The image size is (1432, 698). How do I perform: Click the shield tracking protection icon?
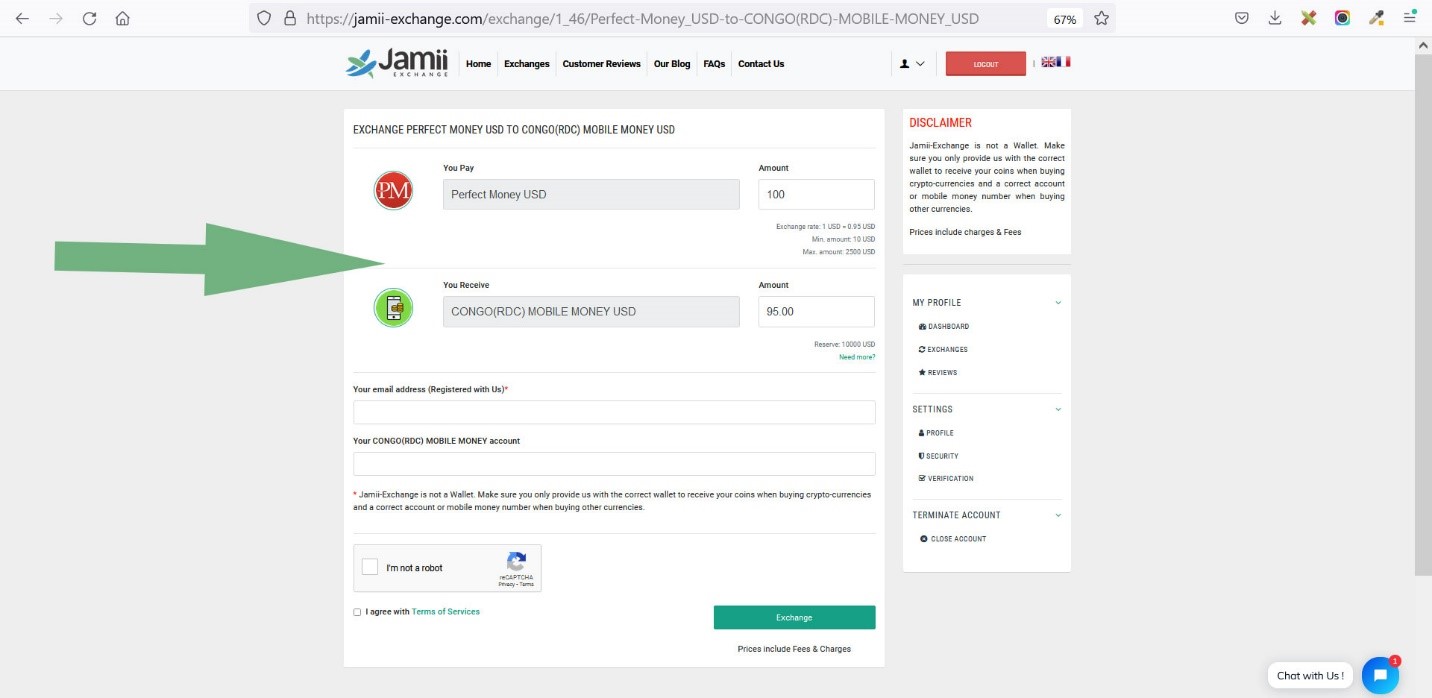(x=264, y=18)
